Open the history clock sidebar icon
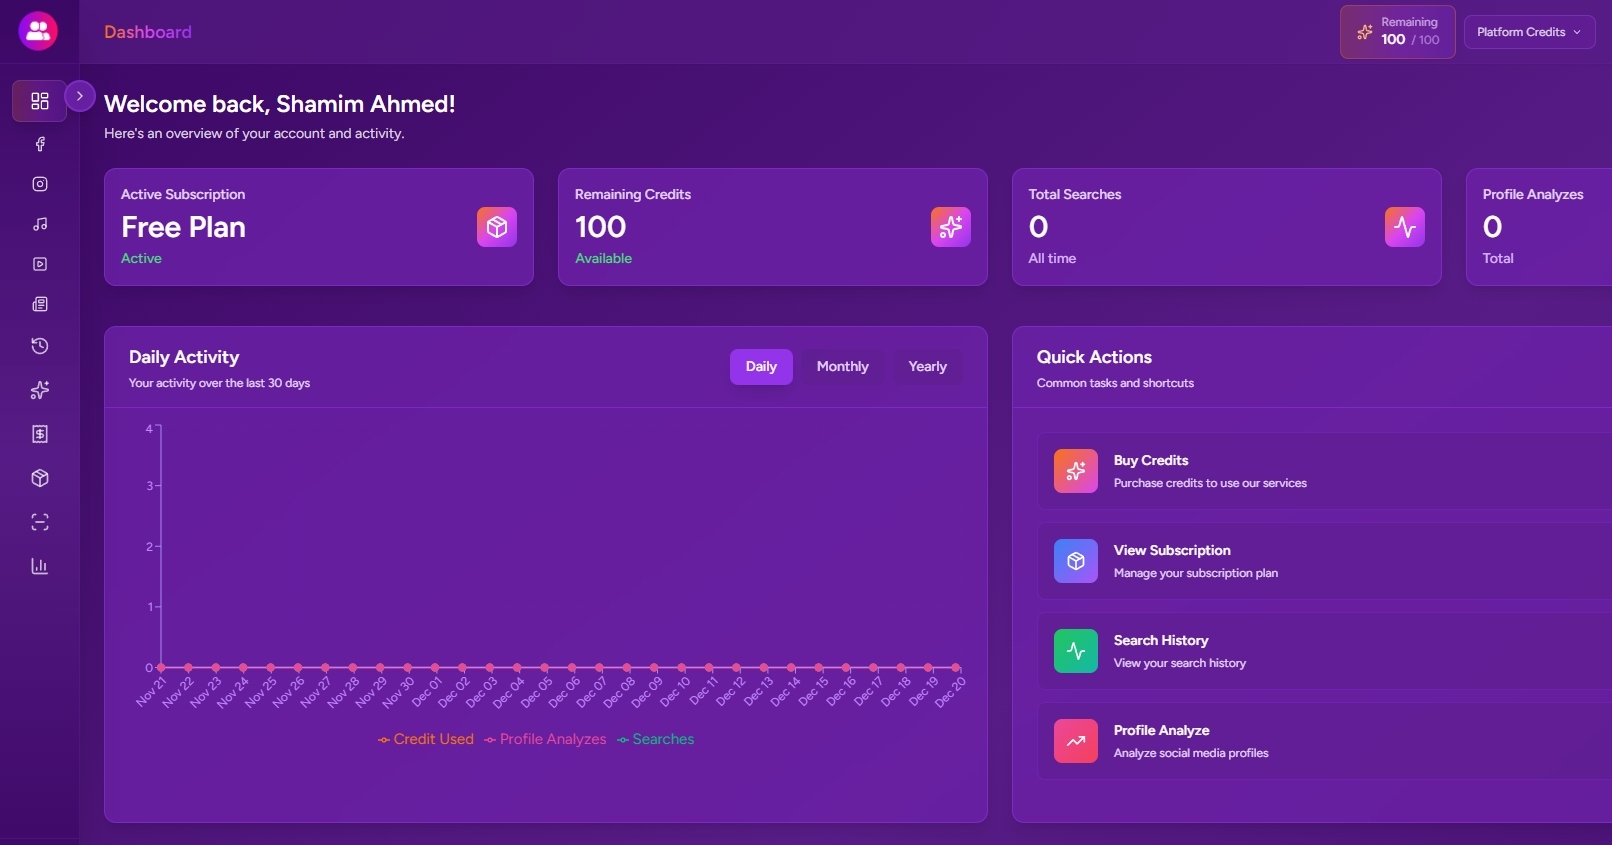Image resolution: width=1612 pixels, height=845 pixels. coord(40,346)
